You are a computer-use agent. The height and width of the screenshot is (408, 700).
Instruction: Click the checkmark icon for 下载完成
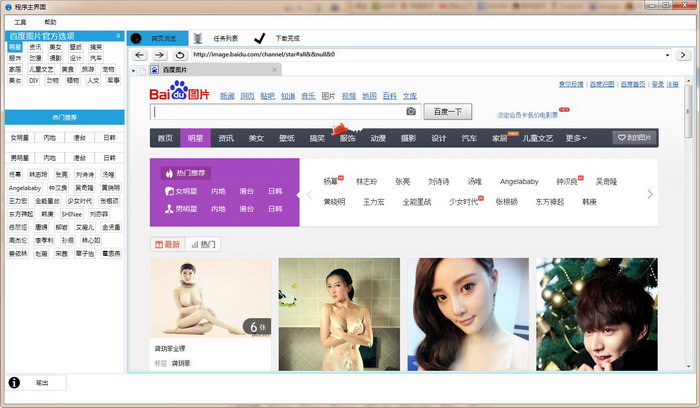click(x=259, y=38)
